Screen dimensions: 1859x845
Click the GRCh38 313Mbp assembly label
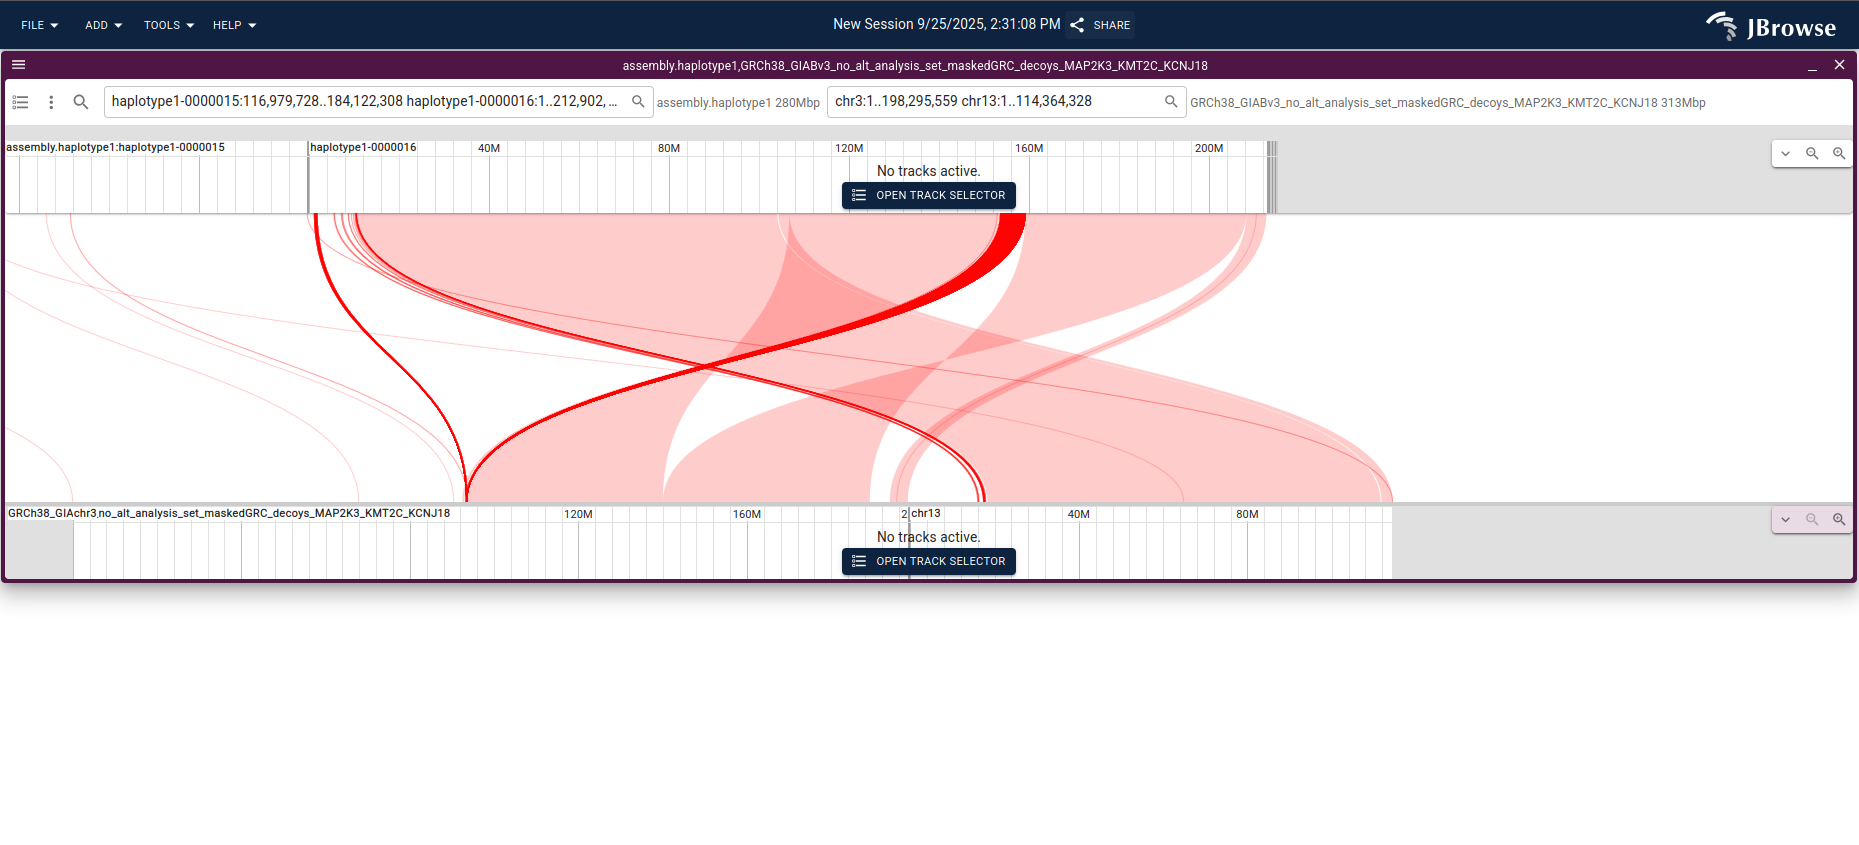point(1448,103)
